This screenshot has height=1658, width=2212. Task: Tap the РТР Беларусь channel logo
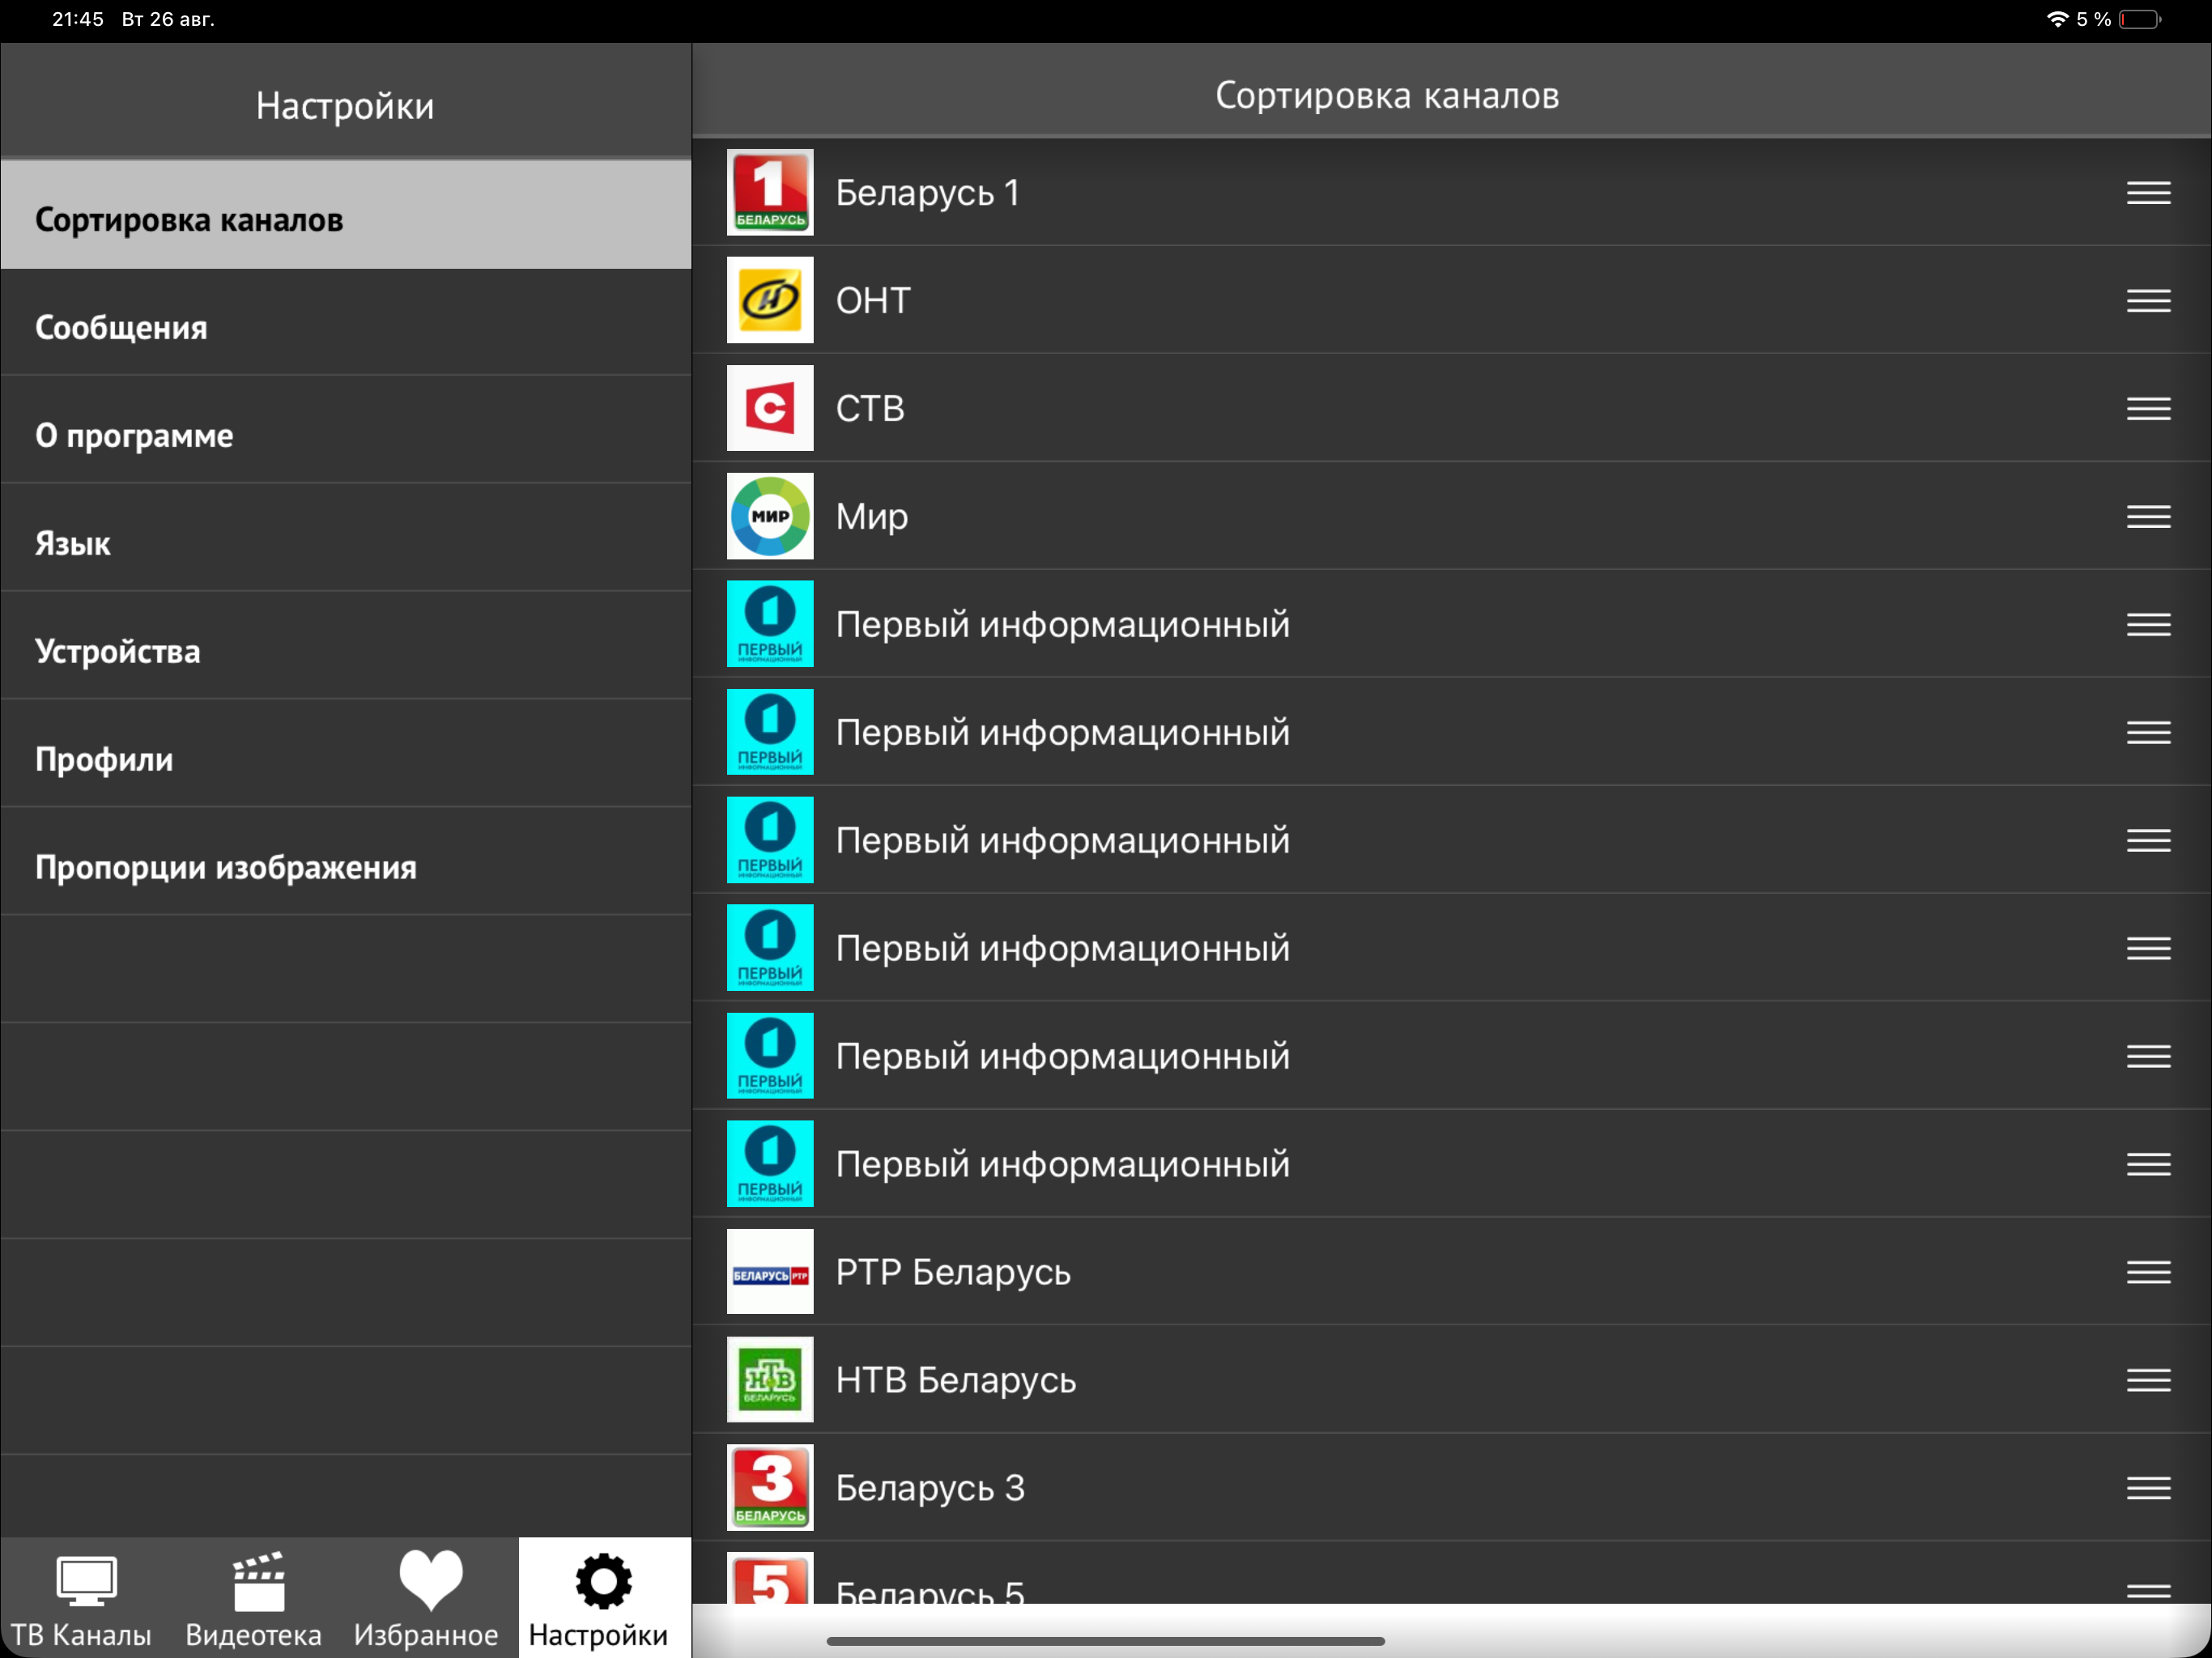point(769,1272)
